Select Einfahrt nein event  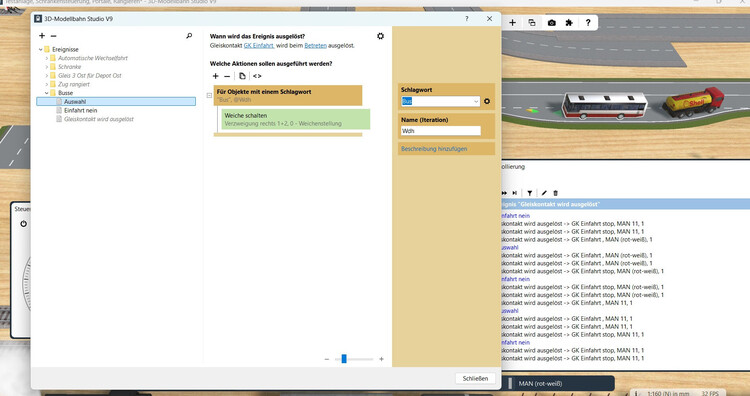(80, 110)
